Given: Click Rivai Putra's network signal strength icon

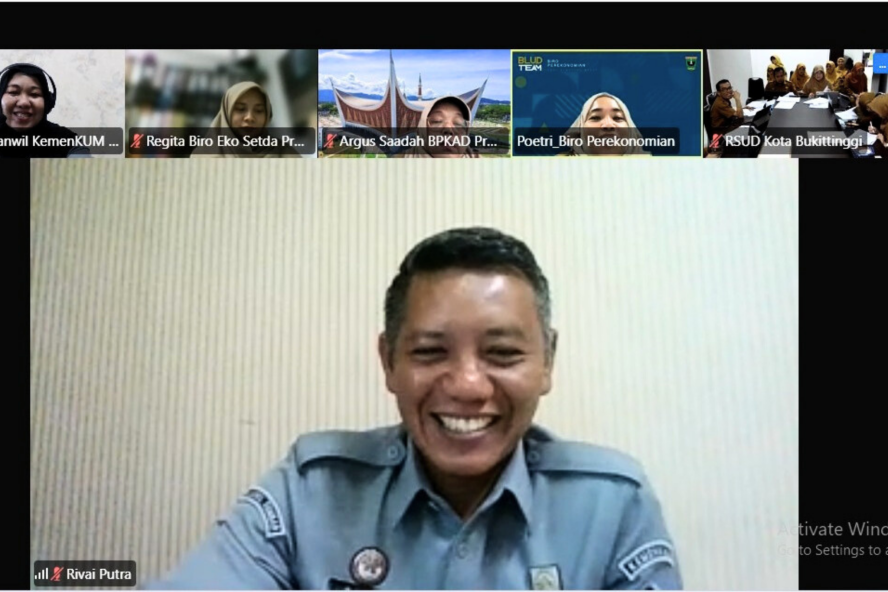Looking at the screenshot, I should point(42,574).
